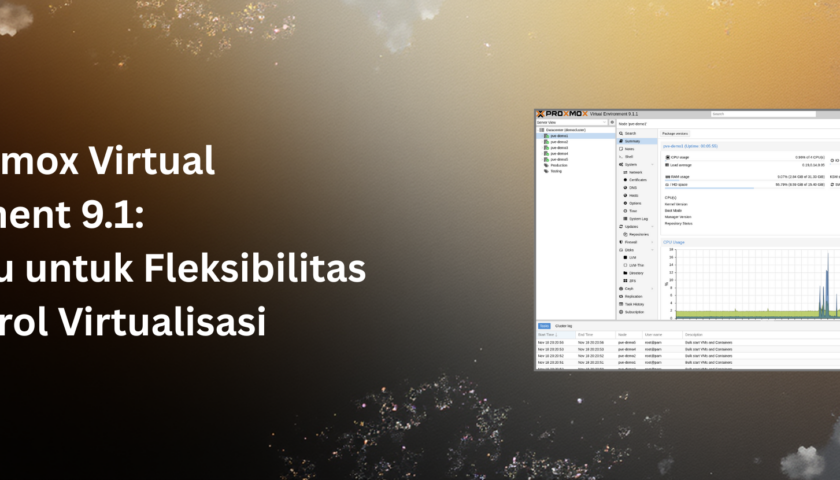This screenshot has height=480, width=840.
Task: Open the Server View dropdown
Action: pos(572,123)
